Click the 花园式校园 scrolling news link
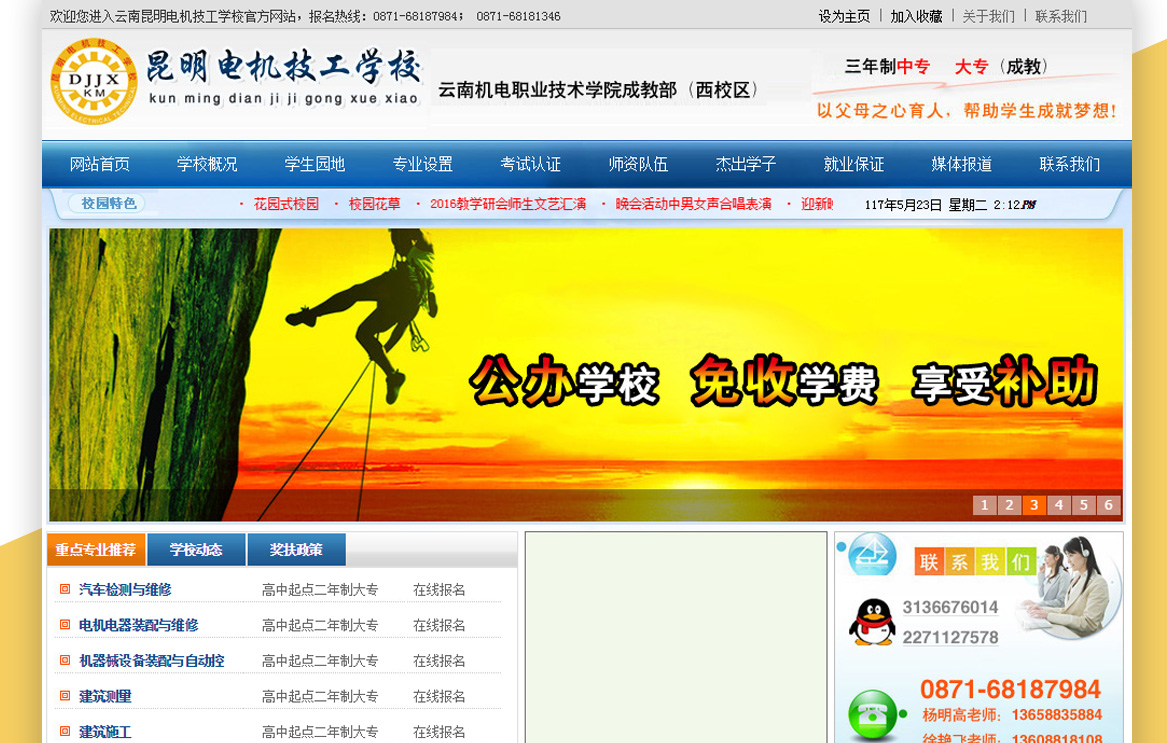The height and width of the screenshot is (743, 1167). (286, 204)
